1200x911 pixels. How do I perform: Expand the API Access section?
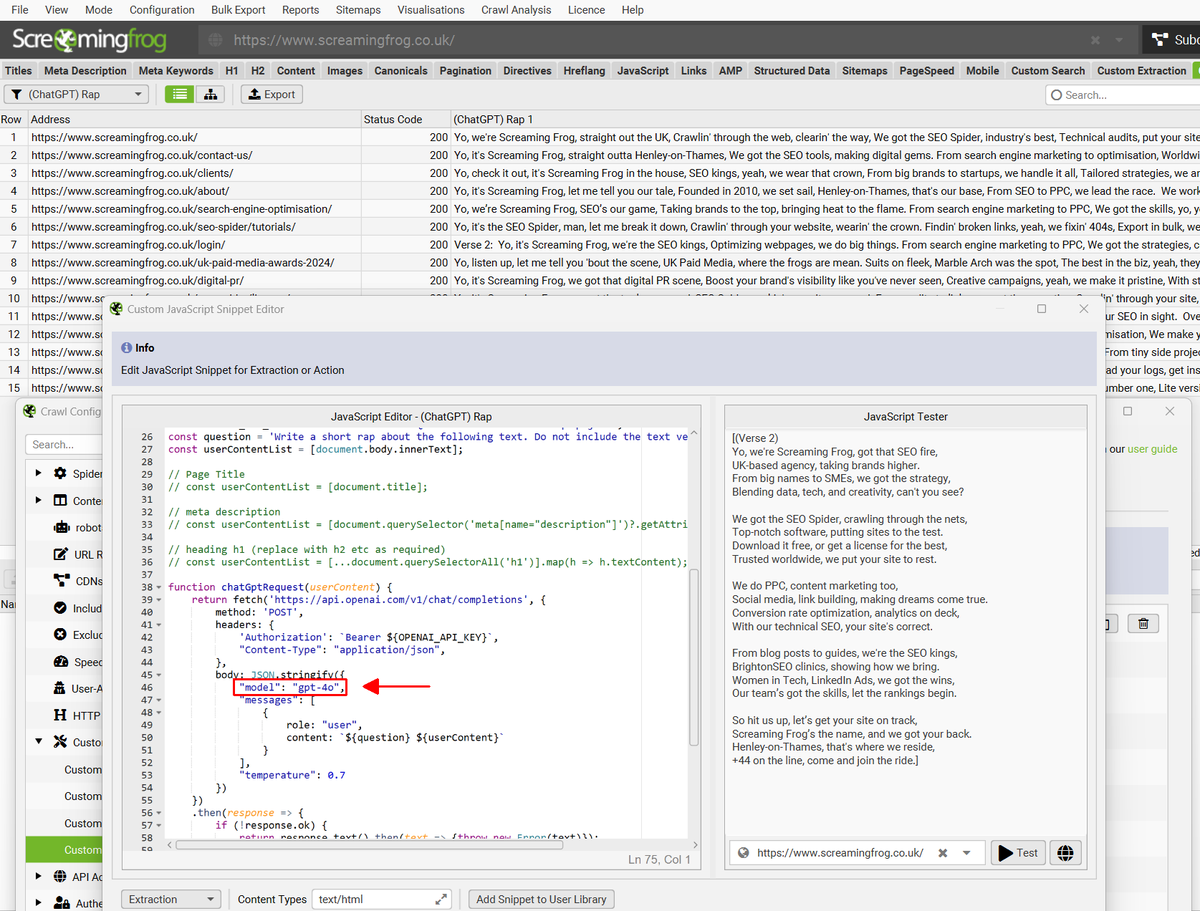coord(38,876)
